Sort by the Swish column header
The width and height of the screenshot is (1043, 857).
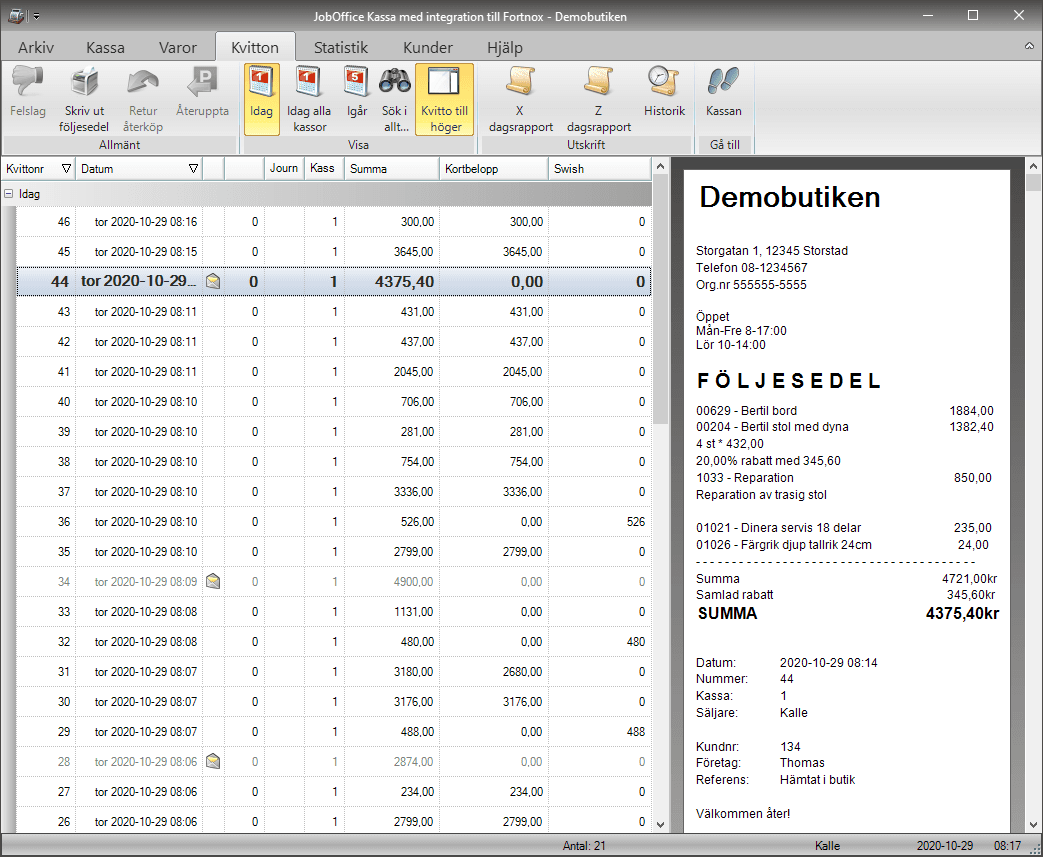pyautogui.click(x=599, y=168)
